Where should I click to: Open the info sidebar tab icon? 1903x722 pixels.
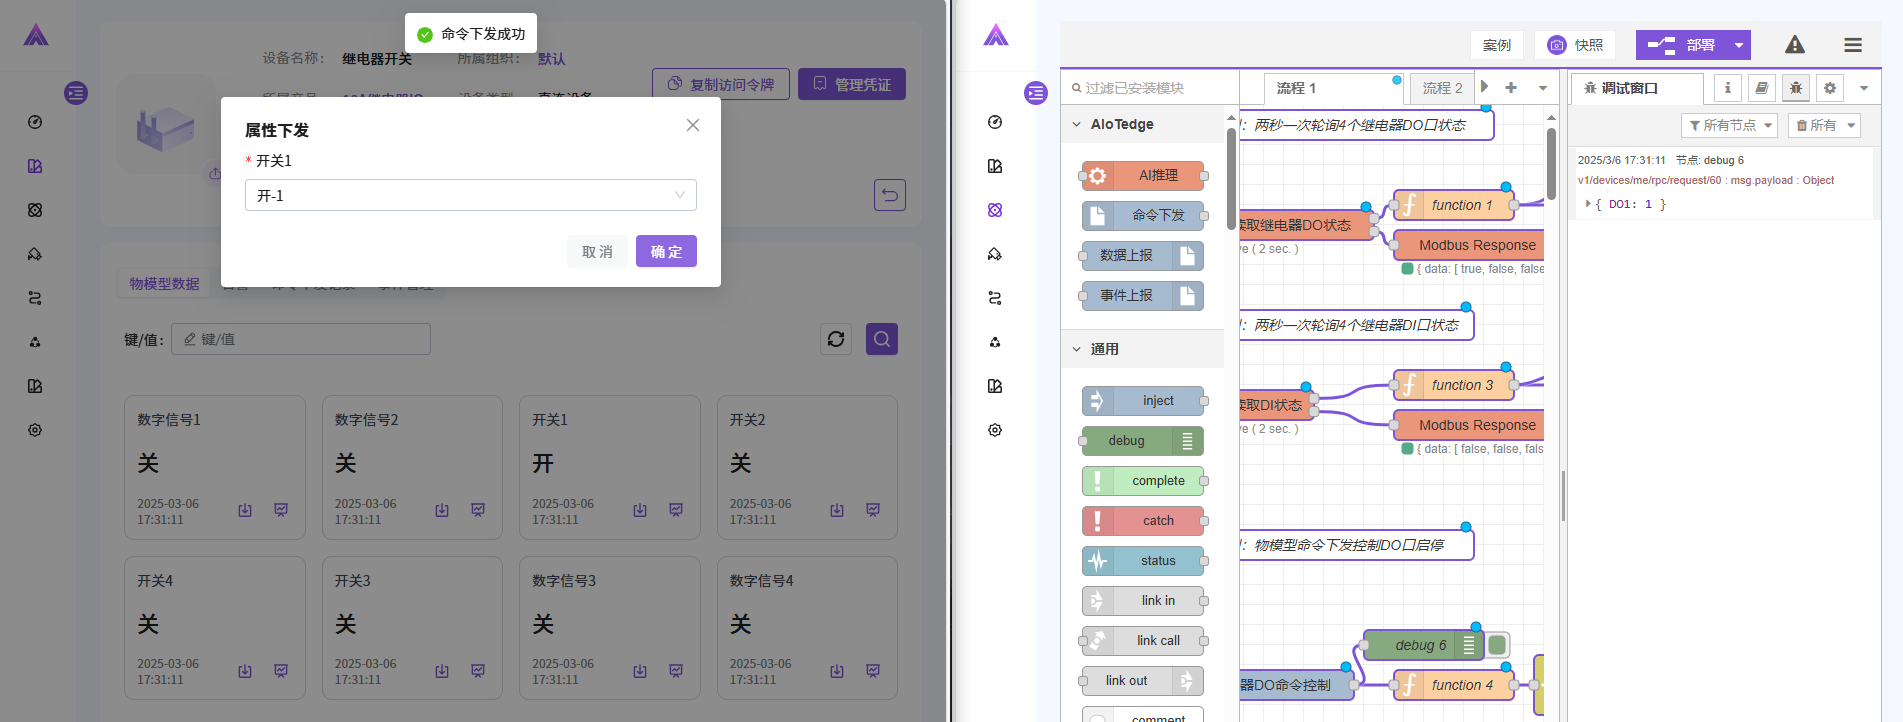click(x=1727, y=88)
